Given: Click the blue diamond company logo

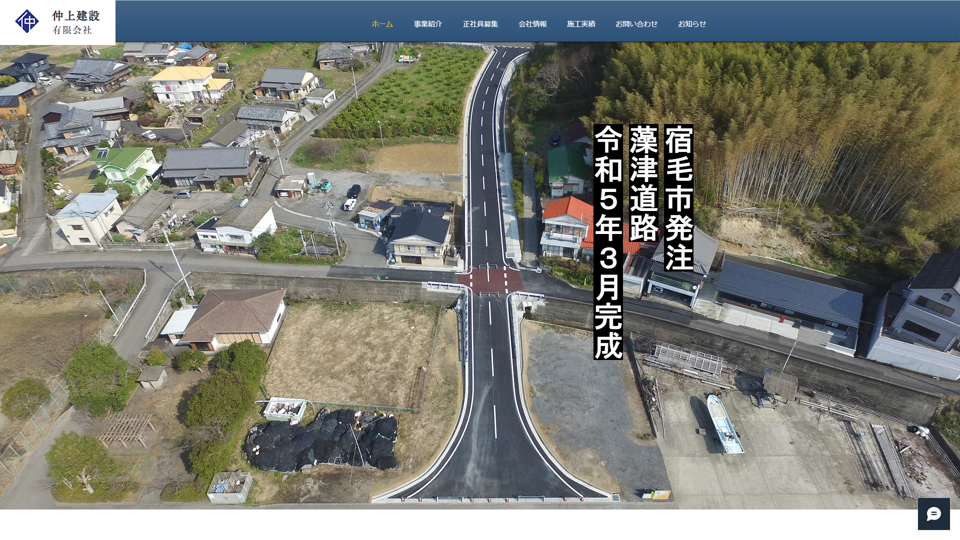Looking at the screenshot, I should click(x=27, y=21).
